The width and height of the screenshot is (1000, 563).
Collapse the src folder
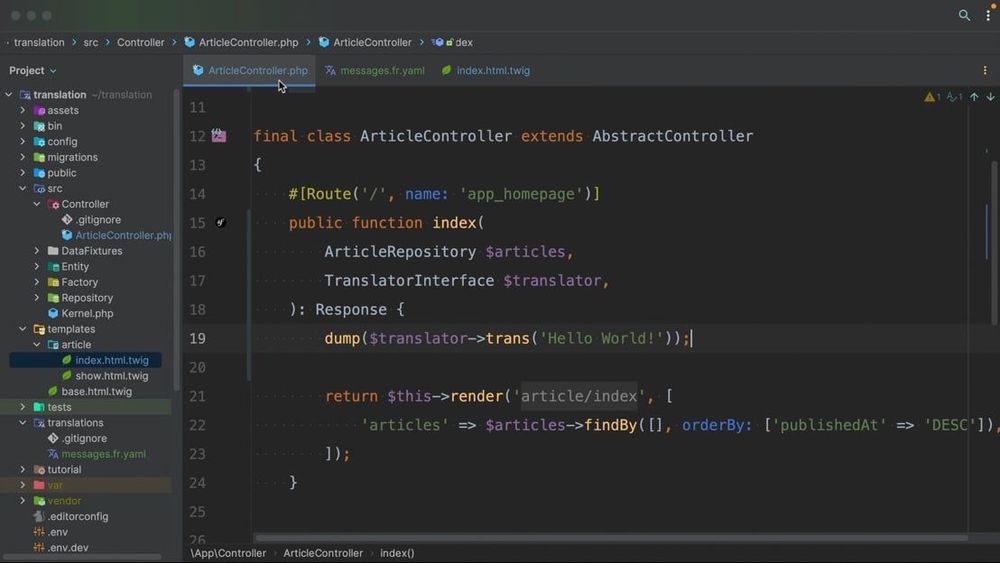click(22, 188)
